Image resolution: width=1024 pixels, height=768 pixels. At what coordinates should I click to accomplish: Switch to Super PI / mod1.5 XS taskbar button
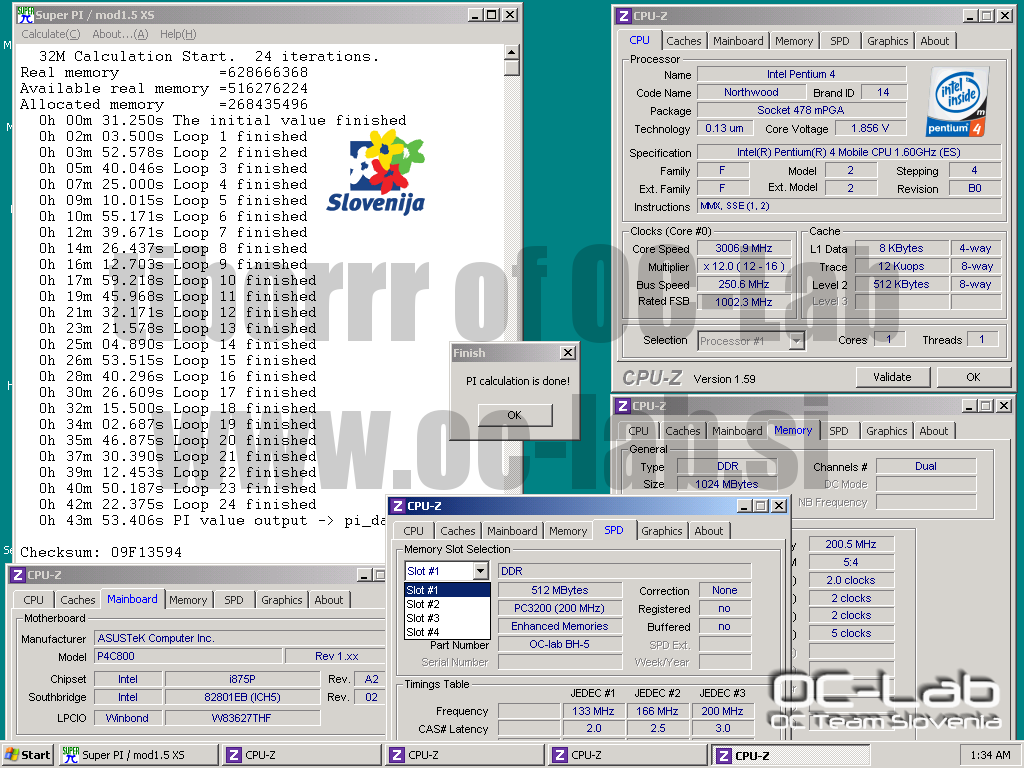pos(138,755)
